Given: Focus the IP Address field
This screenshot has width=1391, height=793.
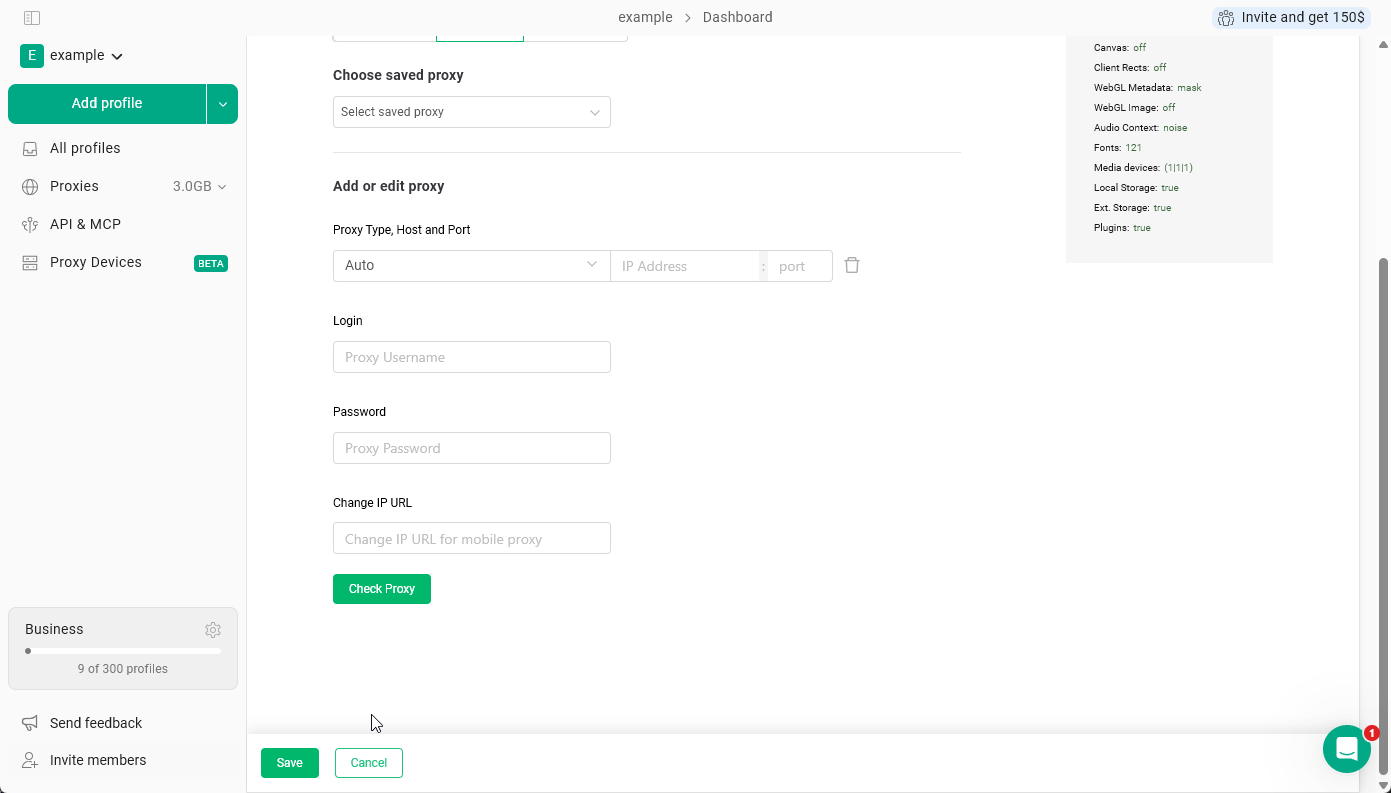Looking at the screenshot, I should (686, 266).
